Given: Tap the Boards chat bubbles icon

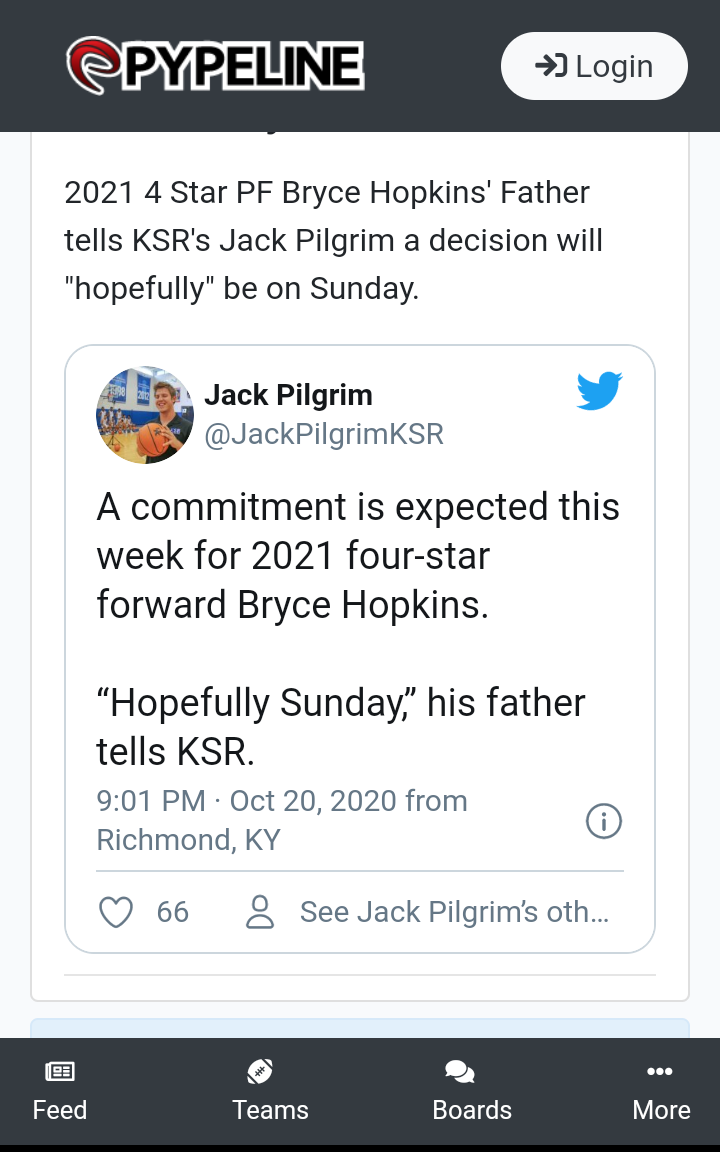Looking at the screenshot, I should coord(460,1072).
